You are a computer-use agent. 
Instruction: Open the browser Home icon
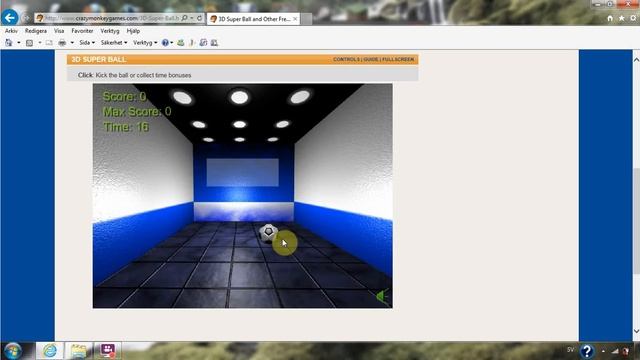click(x=610, y=18)
